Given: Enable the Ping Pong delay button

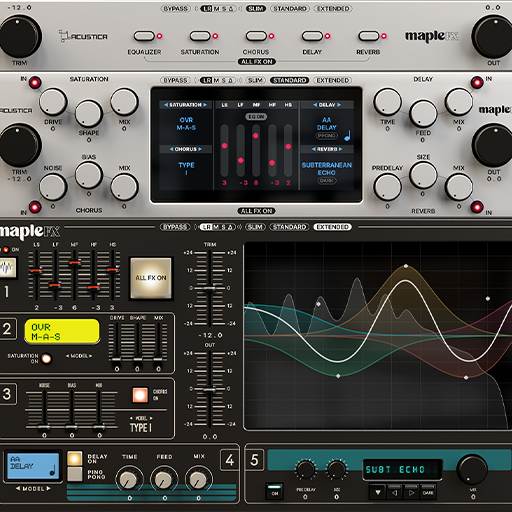Looking at the screenshot, I should 75,474.
